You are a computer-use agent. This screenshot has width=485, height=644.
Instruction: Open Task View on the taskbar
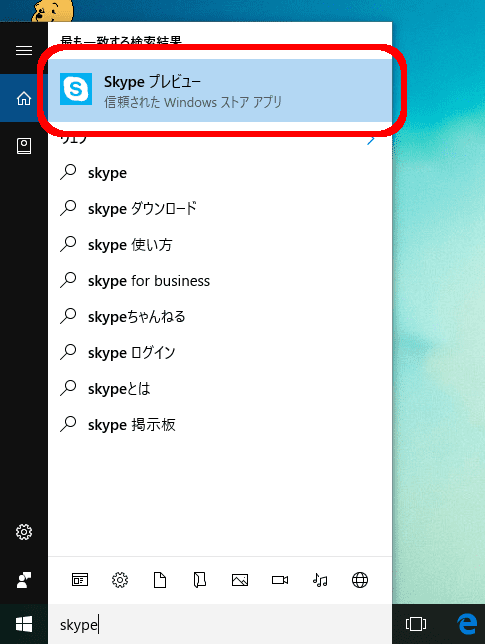click(x=416, y=624)
